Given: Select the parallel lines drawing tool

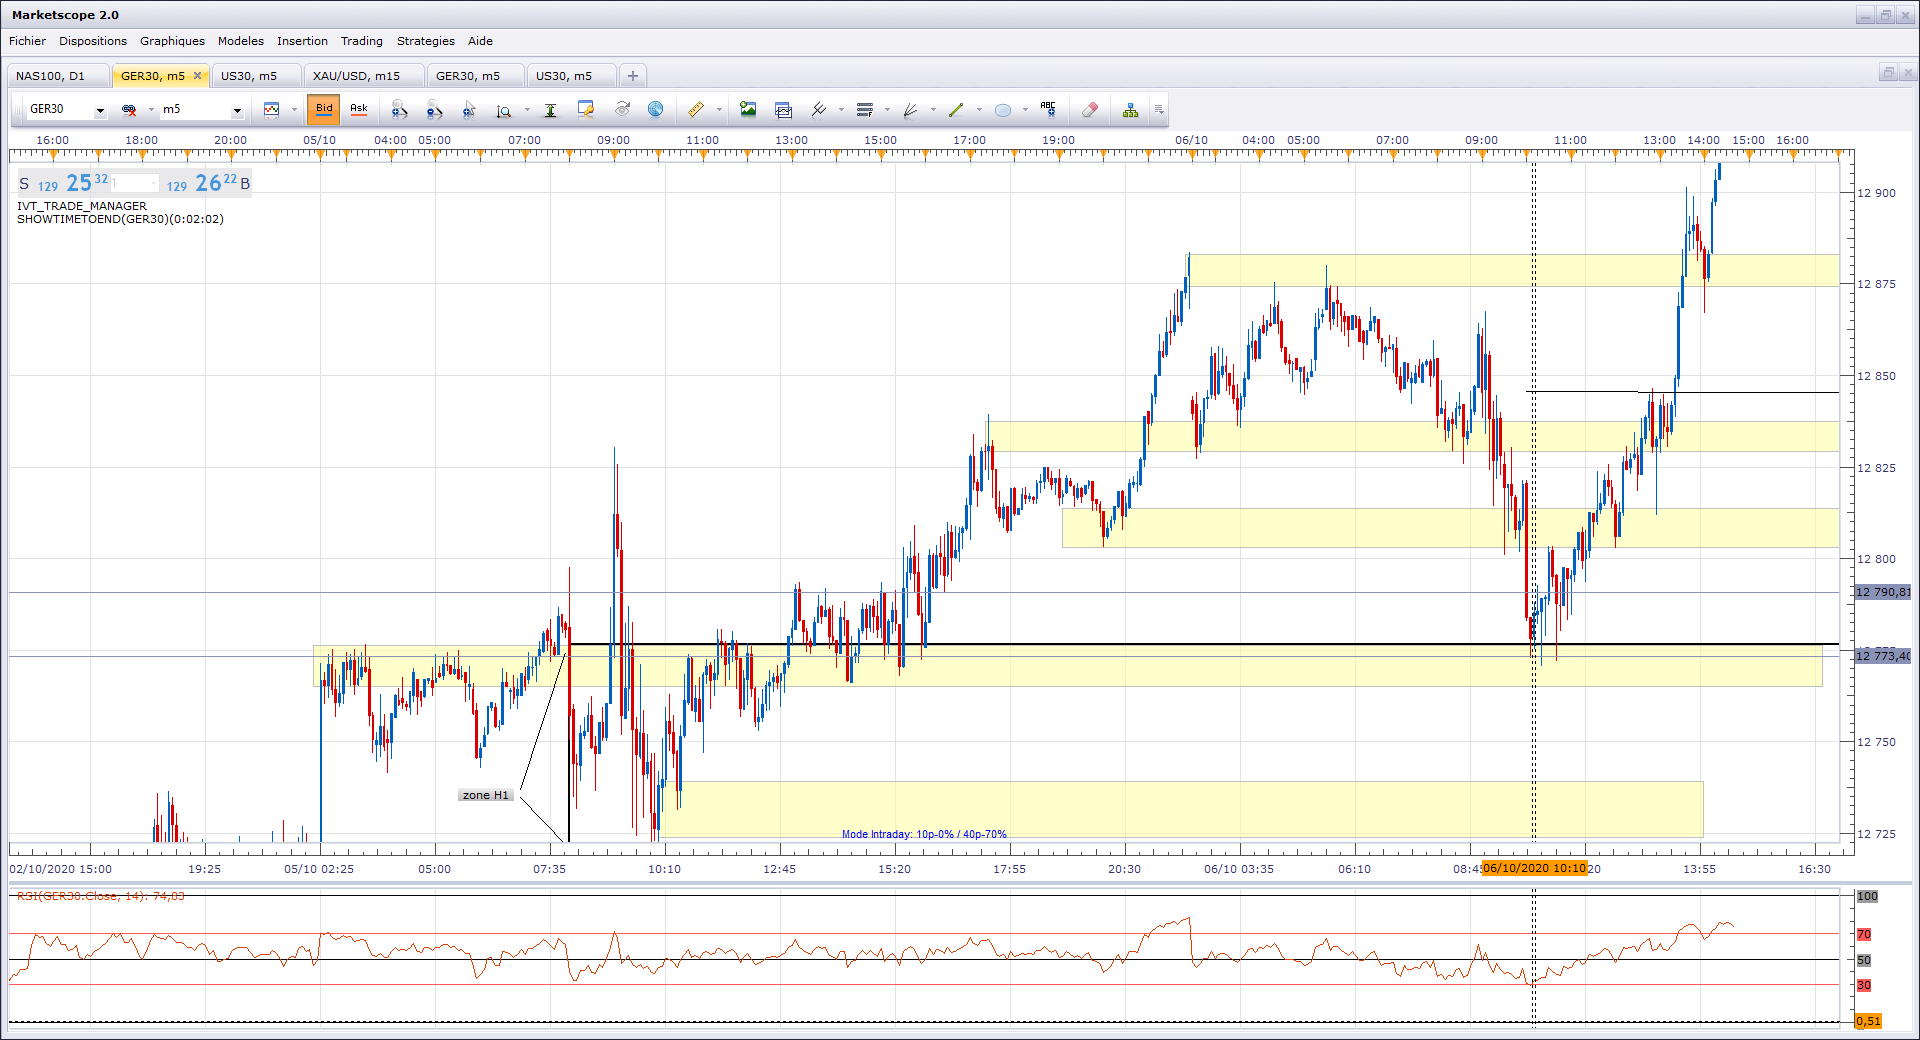Looking at the screenshot, I should tap(819, 110).
